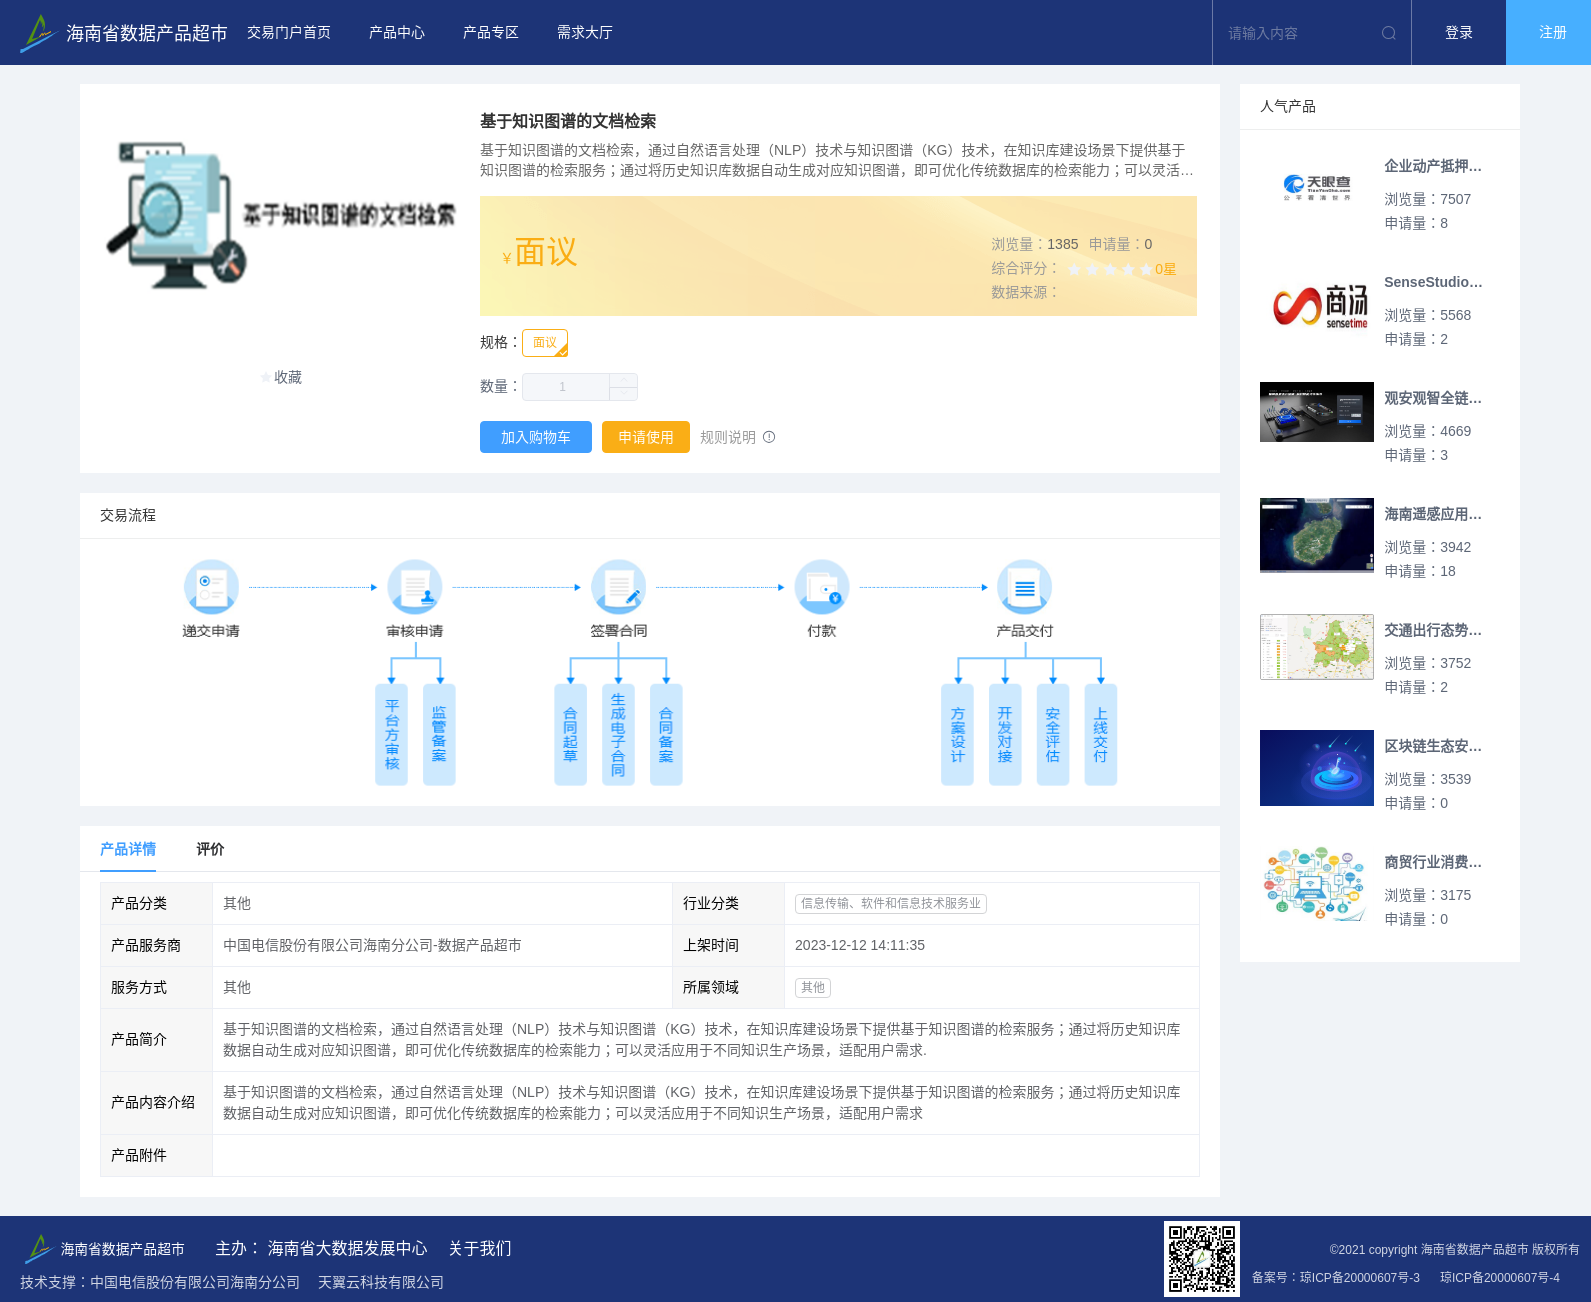Switch to the 评价 tab
This screenshot has width=1591, height=1302.
(x=210, y=849)
